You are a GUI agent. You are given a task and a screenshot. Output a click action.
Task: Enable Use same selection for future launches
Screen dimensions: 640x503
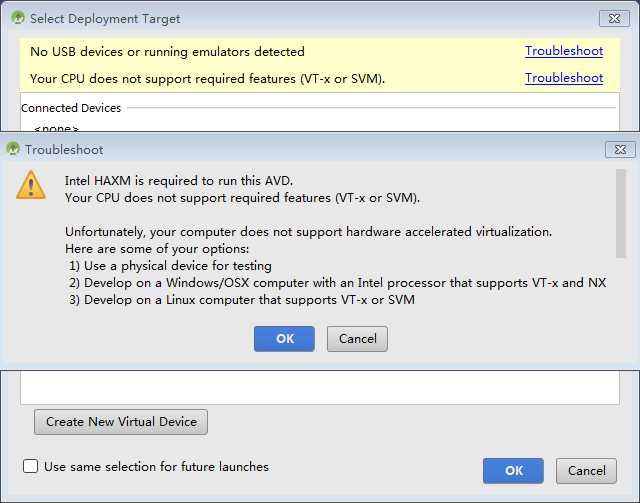31,466
